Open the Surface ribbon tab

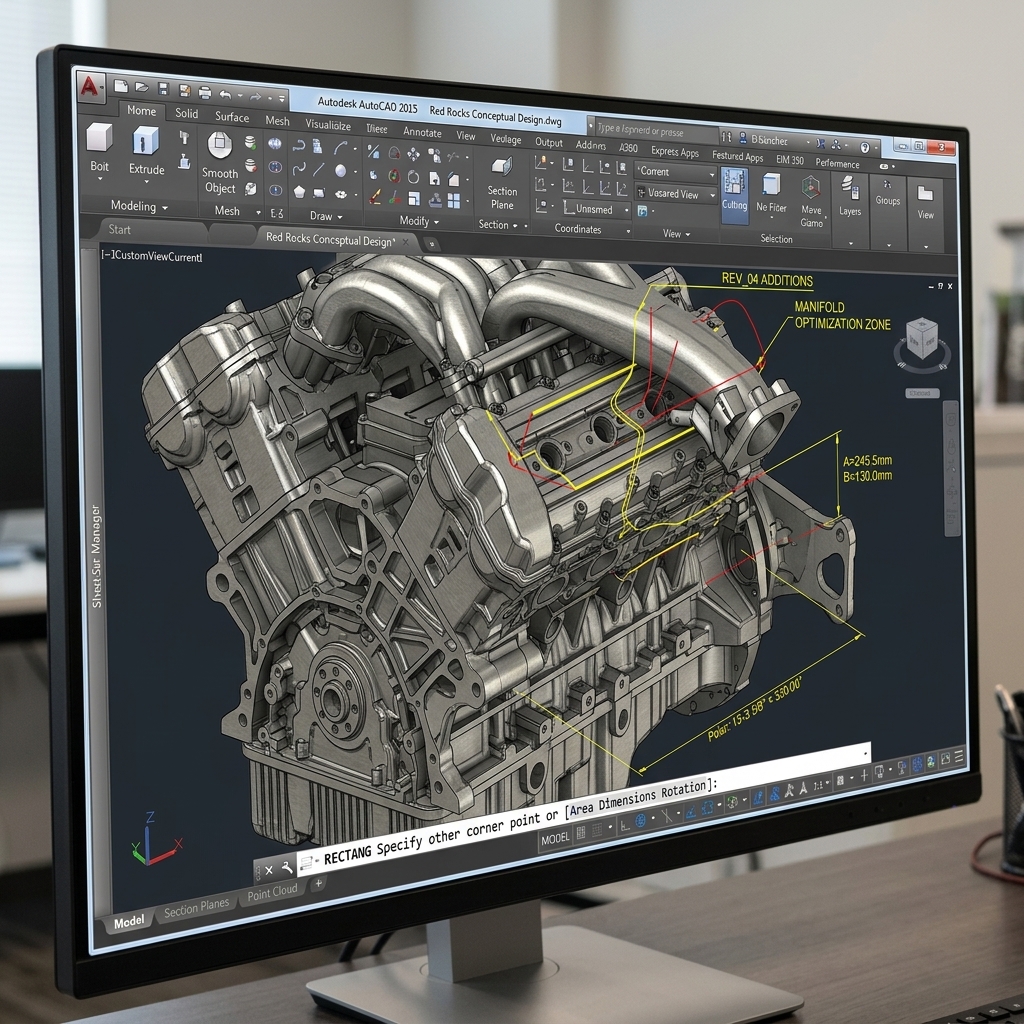[x=232, y=117]
